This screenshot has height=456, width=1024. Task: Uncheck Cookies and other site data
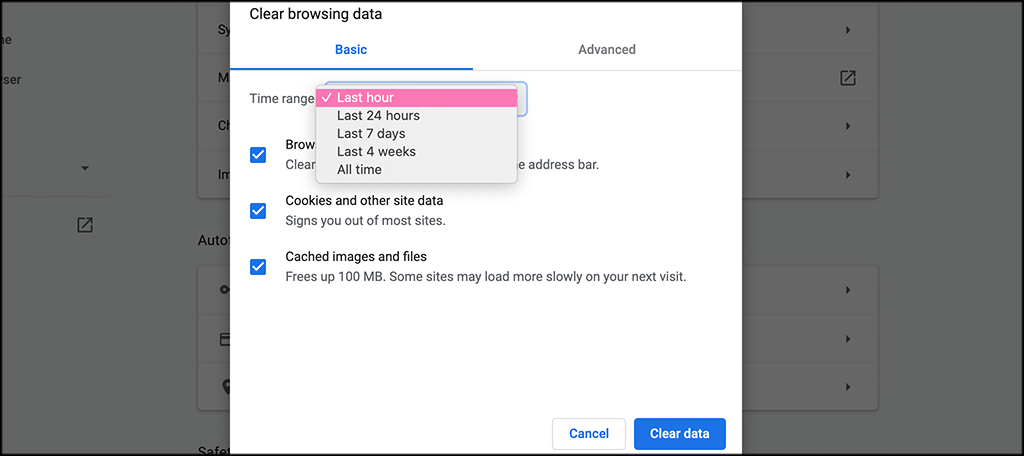point(258,211)
